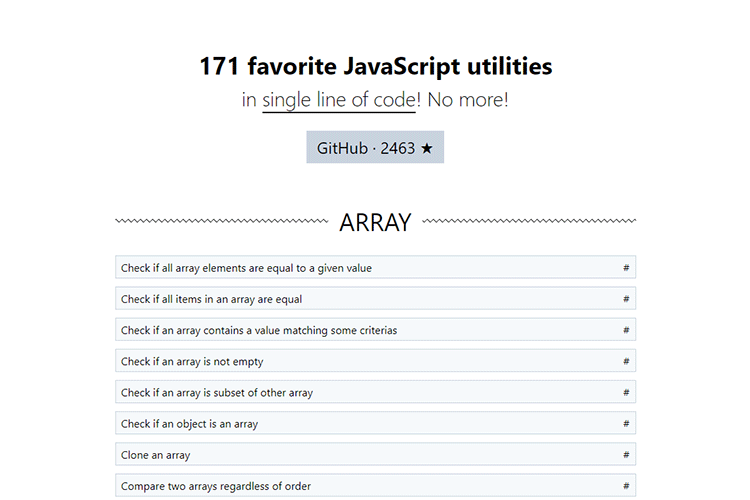Click the # anchor for 'array is not empty'
This screenshot has width=750, height=500.
click(x=626, y=361)
